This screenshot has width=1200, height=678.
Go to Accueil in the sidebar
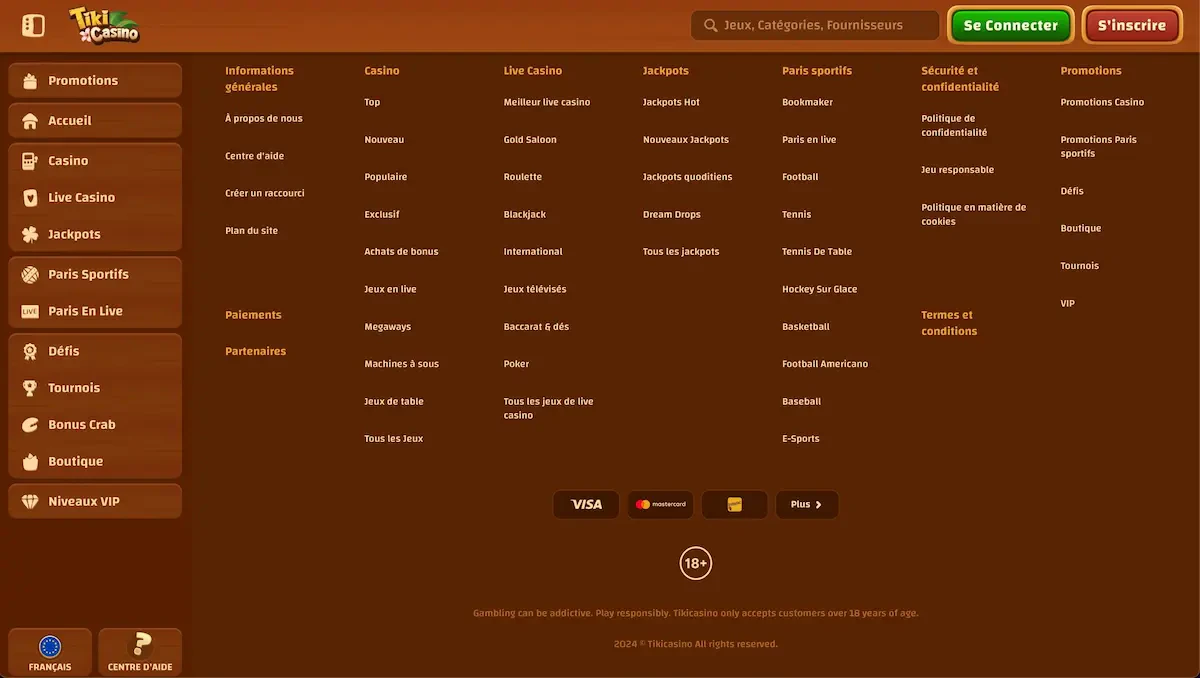(95, 121)
